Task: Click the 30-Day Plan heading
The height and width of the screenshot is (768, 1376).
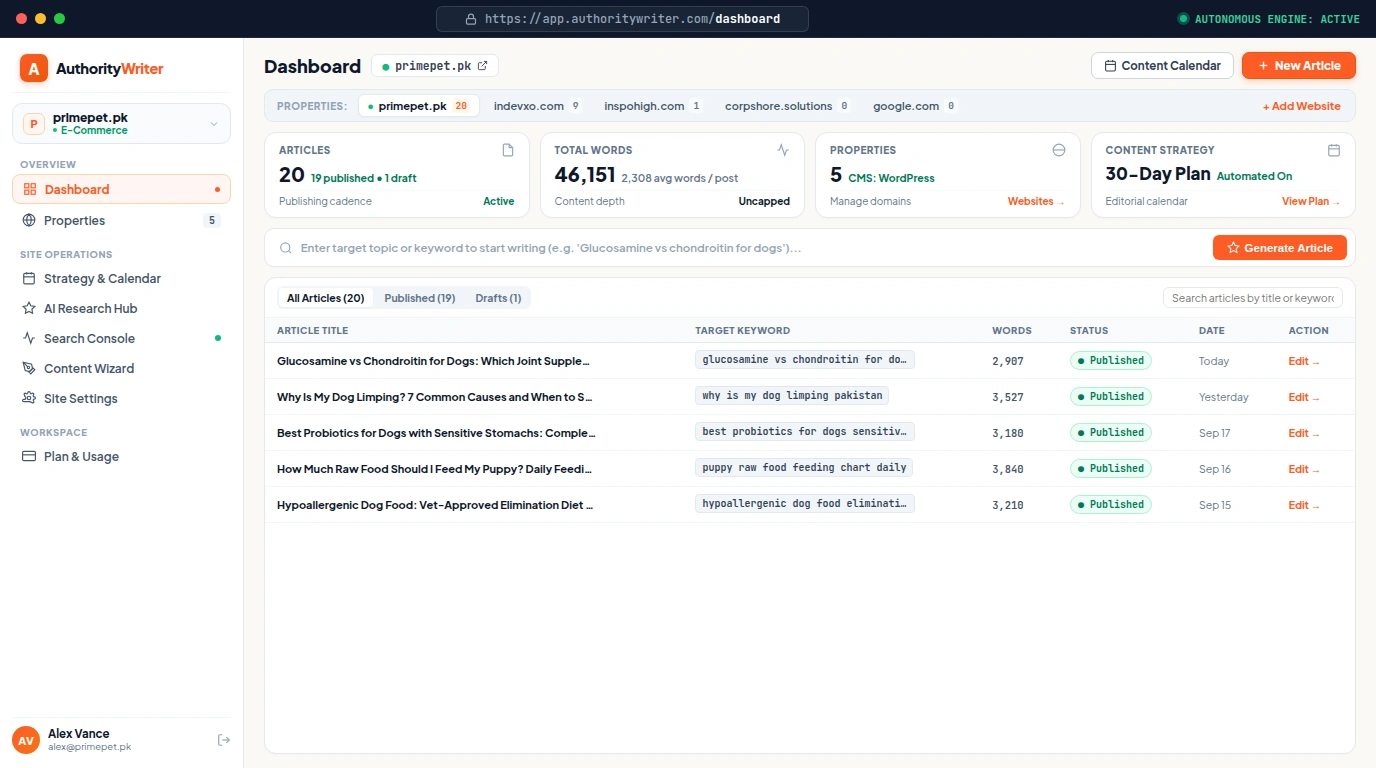Action: [1157, 174]
